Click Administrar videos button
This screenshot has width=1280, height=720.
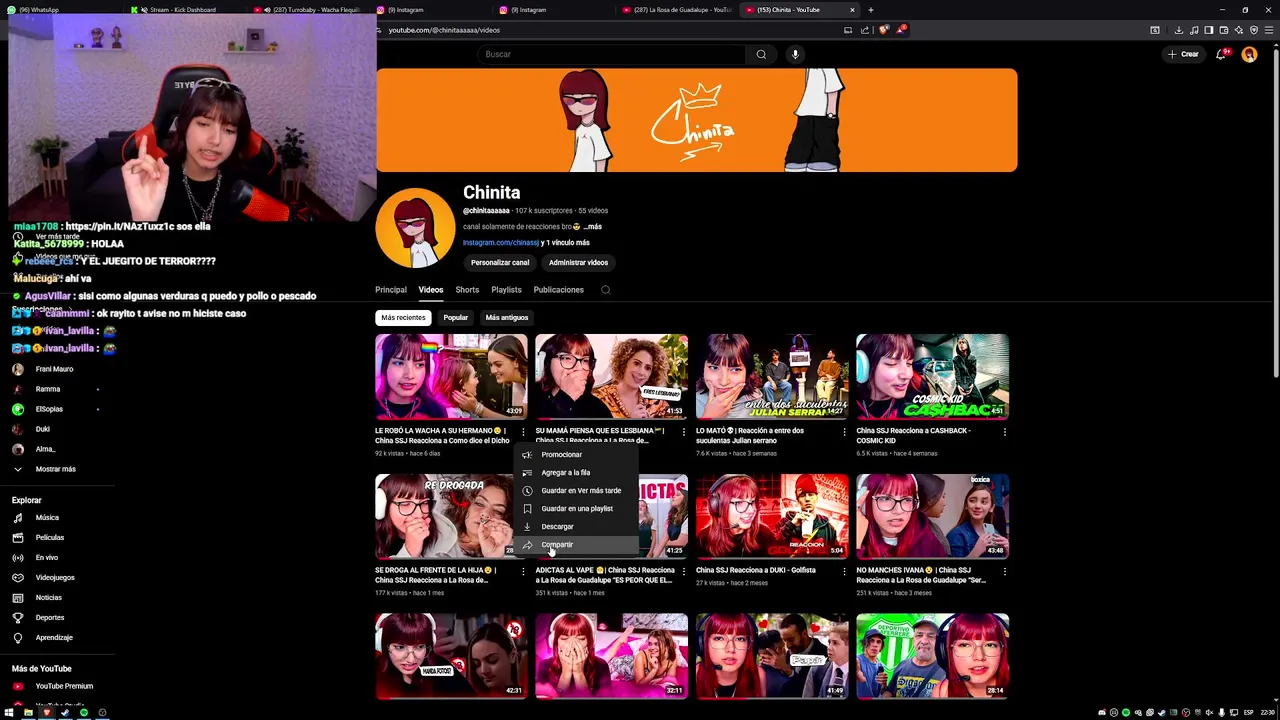pos(578,263)
